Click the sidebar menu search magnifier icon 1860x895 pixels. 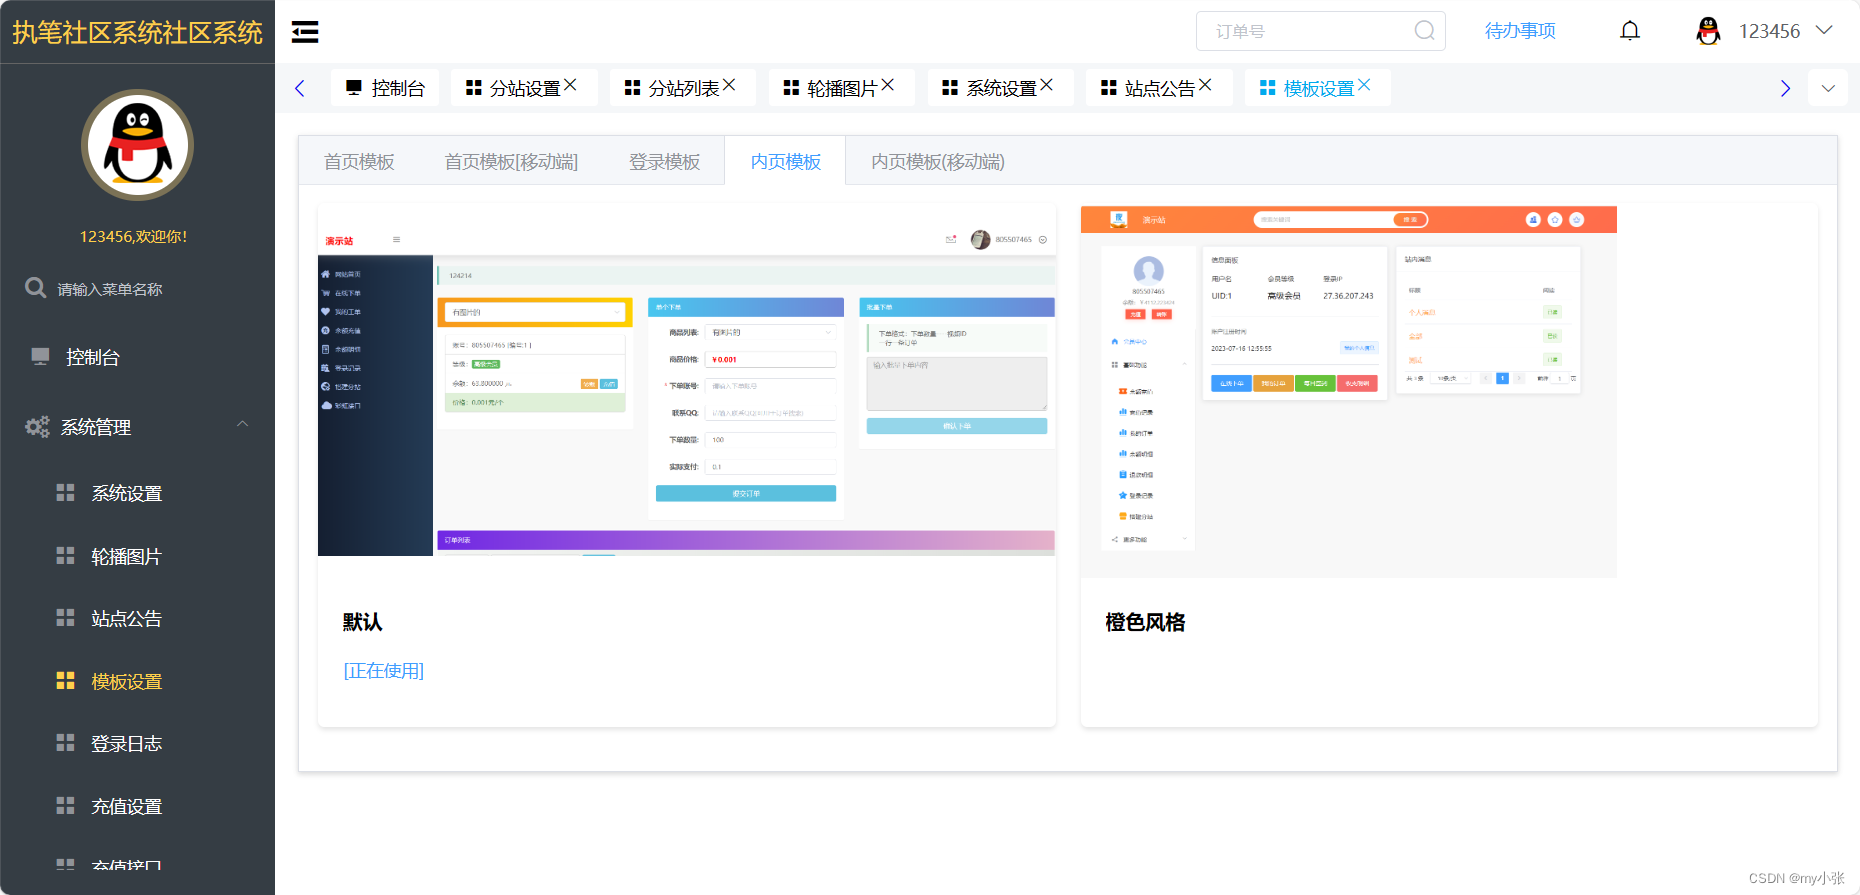click(36, 288)
